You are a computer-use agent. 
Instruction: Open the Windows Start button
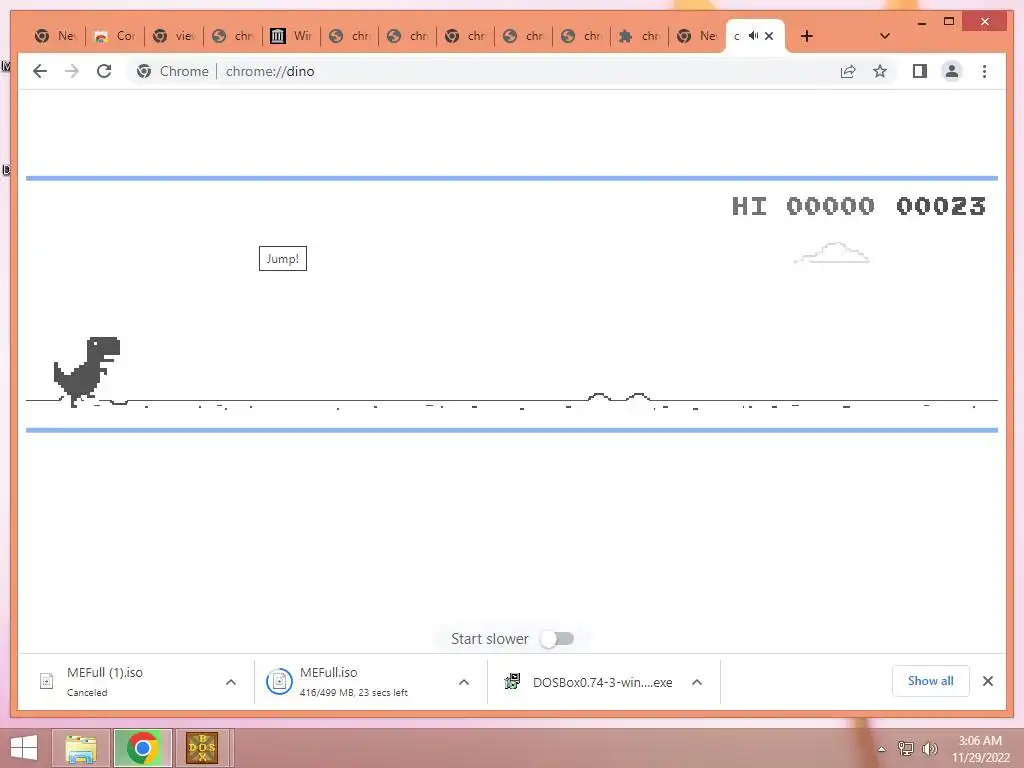[x=24, y=748]
